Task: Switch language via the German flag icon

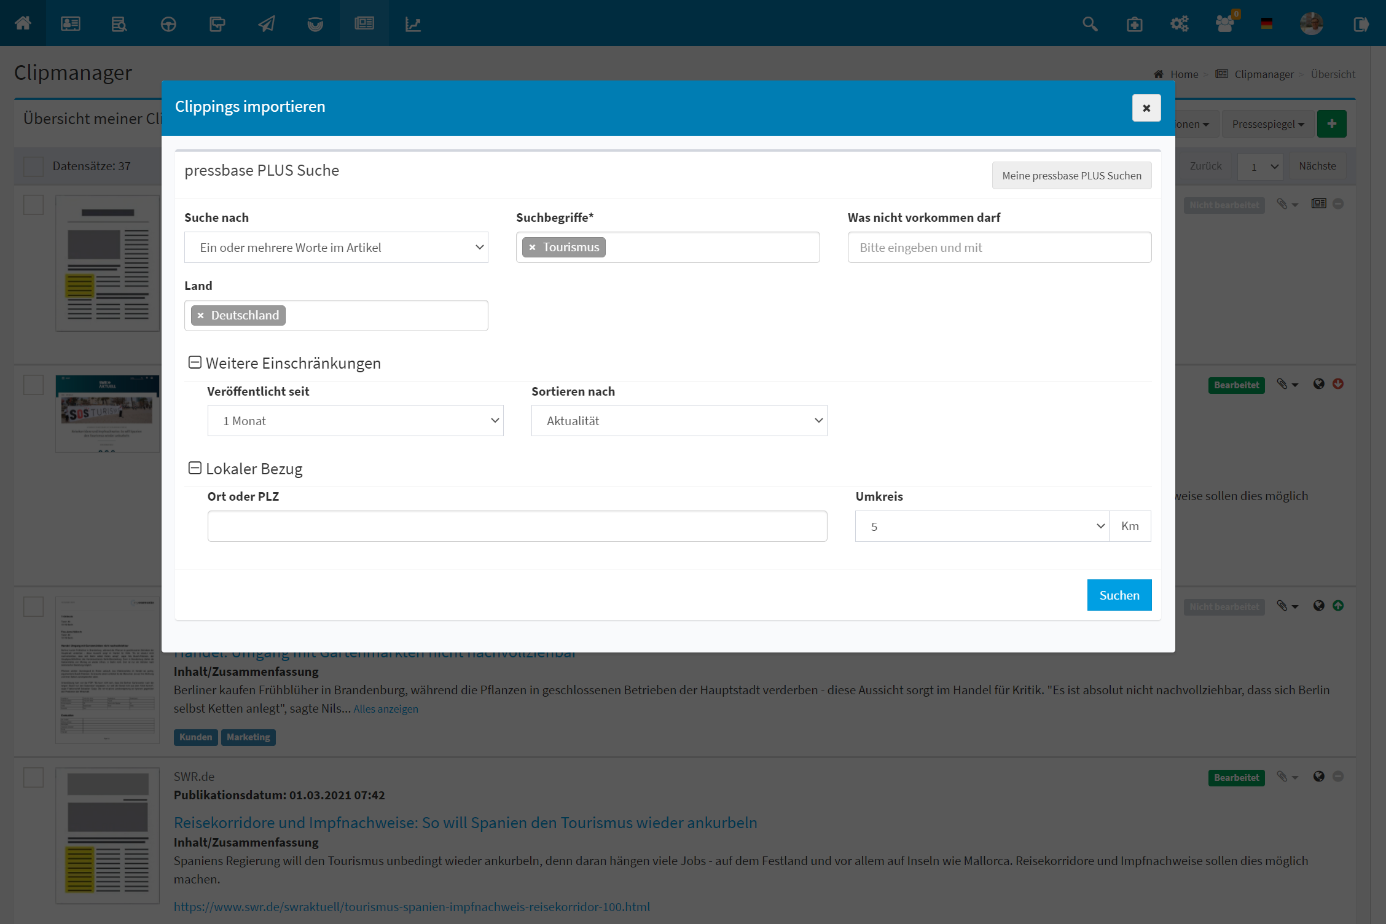Action: (x=1267, y=24)
